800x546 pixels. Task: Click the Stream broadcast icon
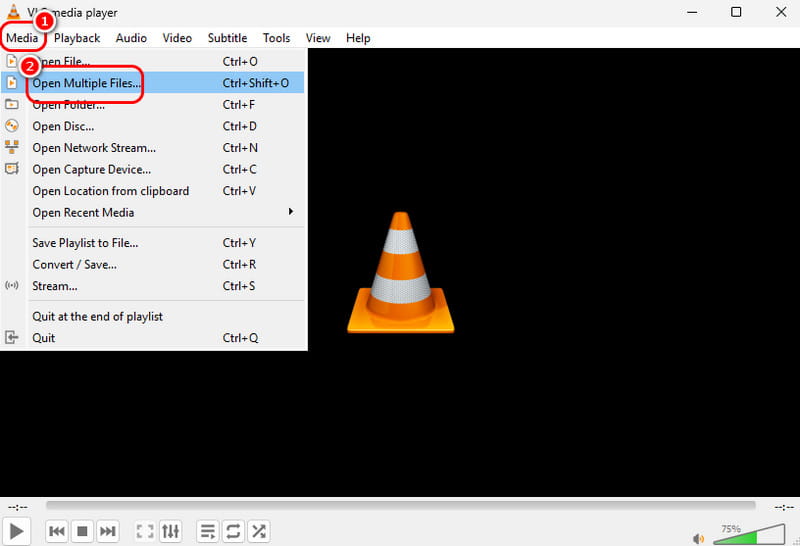click(x=11, y=285)
